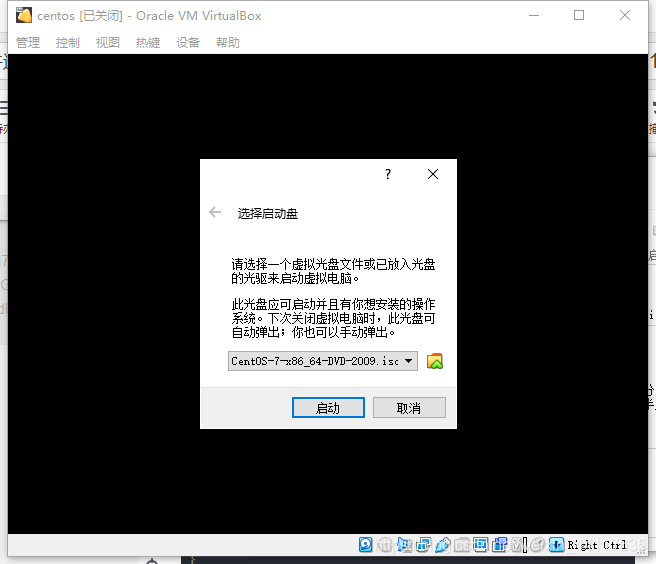Click the display settings status icon
The width and height of the screenshot is (656, 564).
click(481, 544)
